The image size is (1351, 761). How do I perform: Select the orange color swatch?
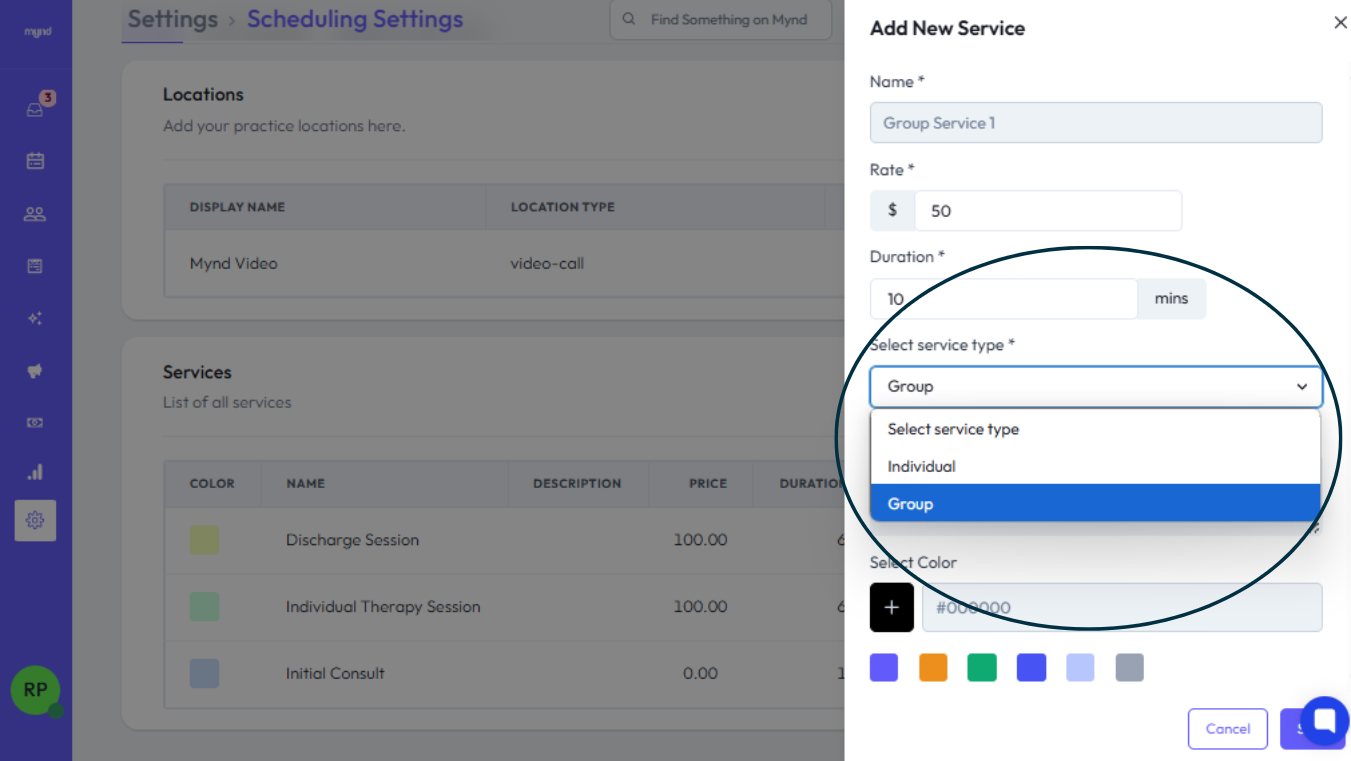933,668
